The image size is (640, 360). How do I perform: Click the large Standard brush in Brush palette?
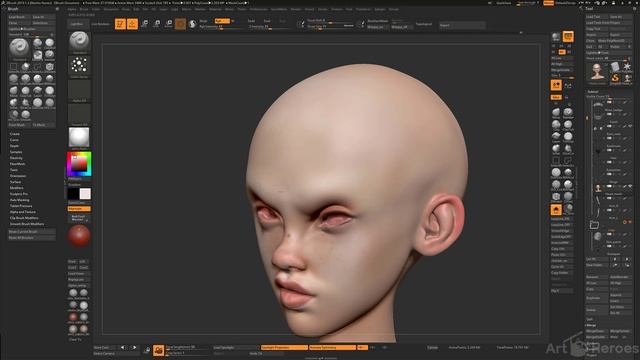click(19, 48)
